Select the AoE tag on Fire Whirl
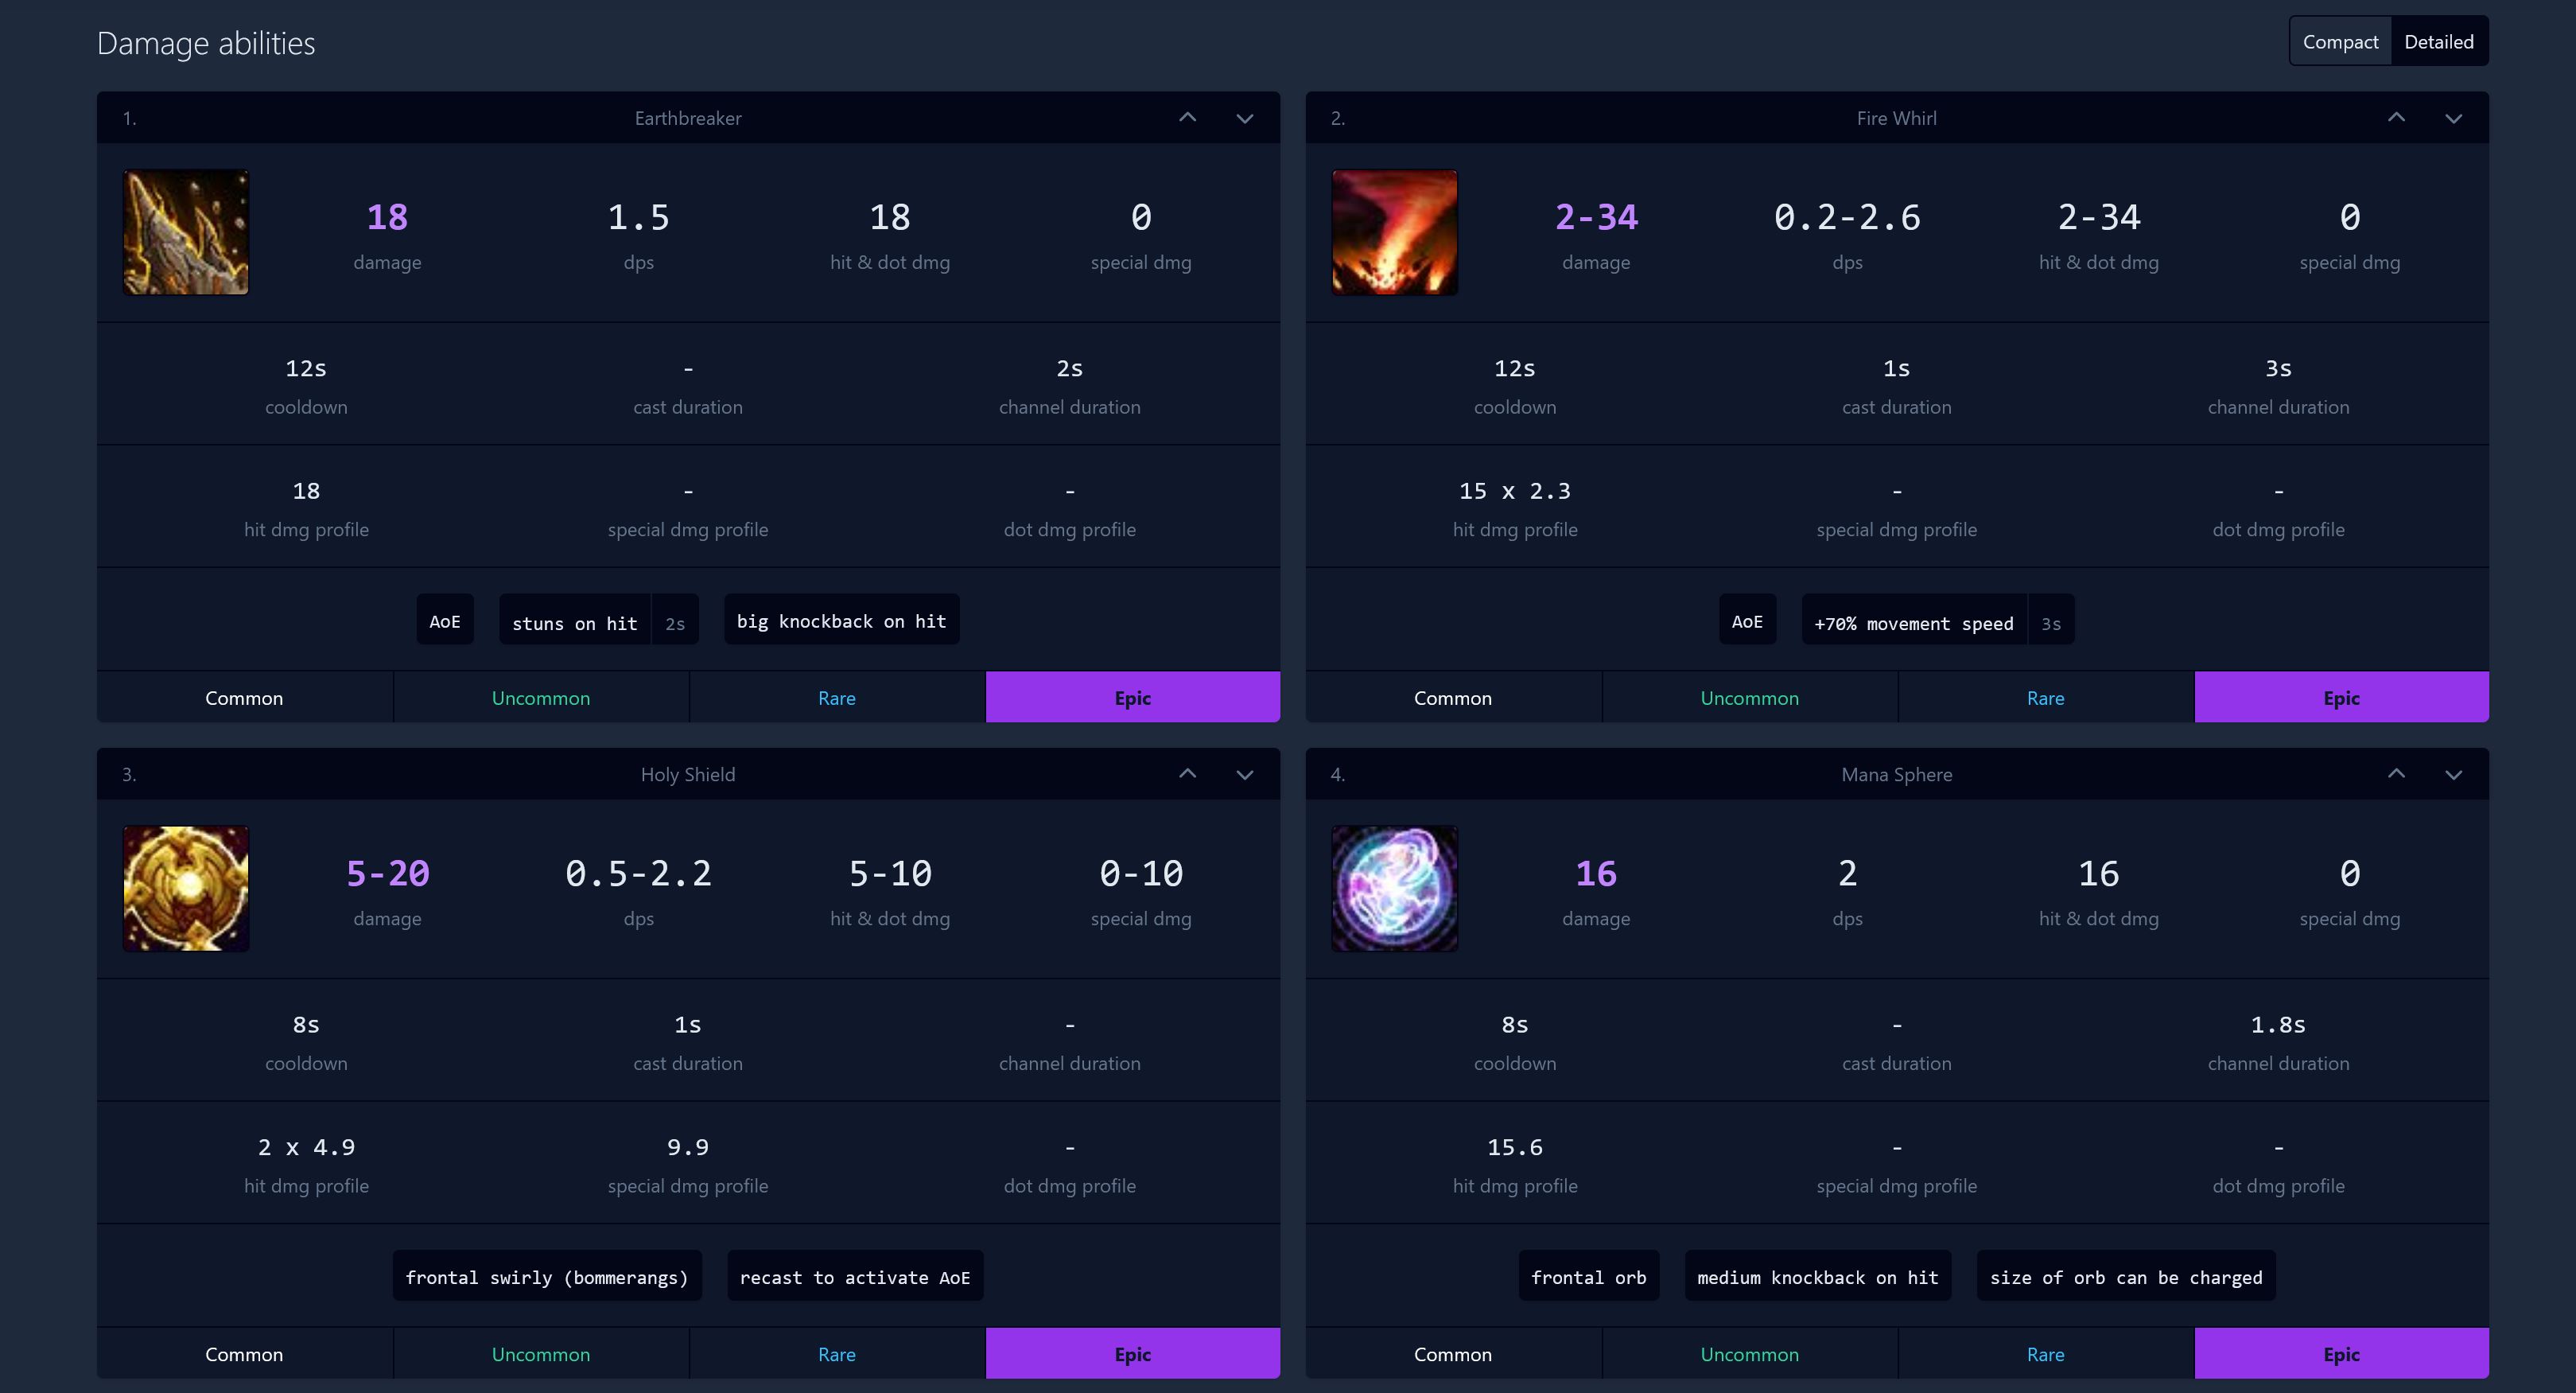2576x1393 pixels. tap(1747, 621)
